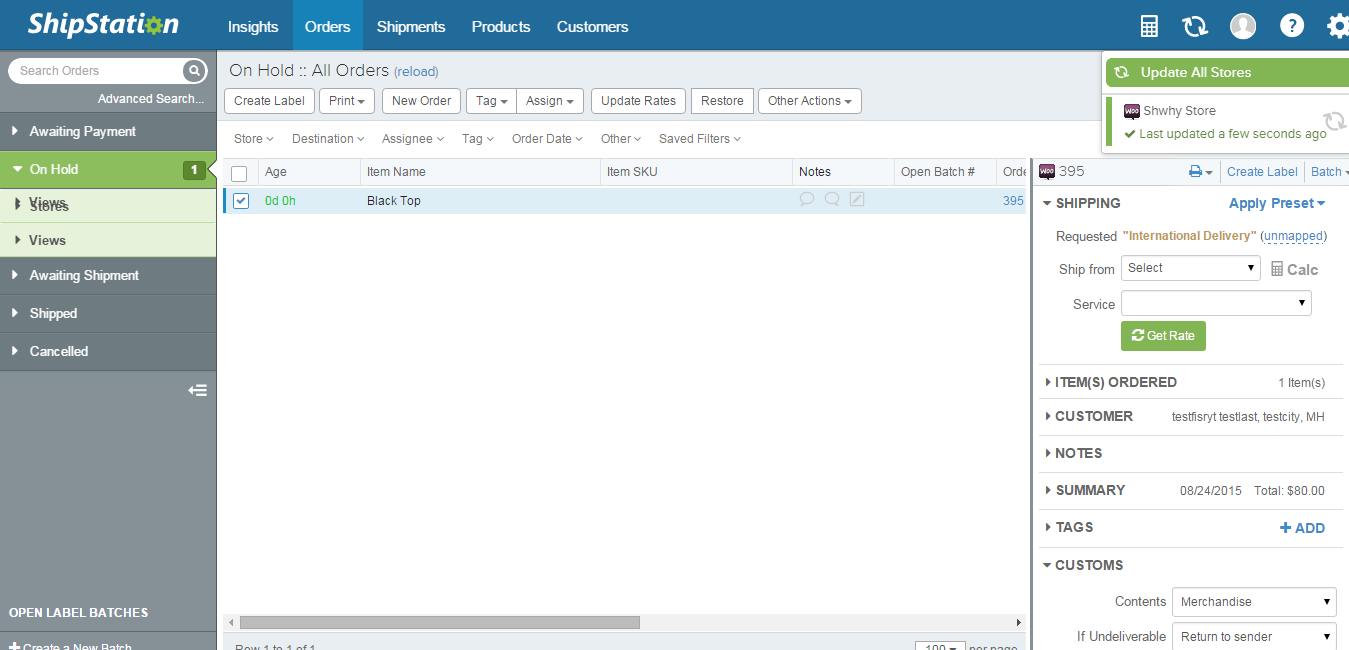Open the Tag toolbar dropdown button
The image size is (1349, 650).
491,101
